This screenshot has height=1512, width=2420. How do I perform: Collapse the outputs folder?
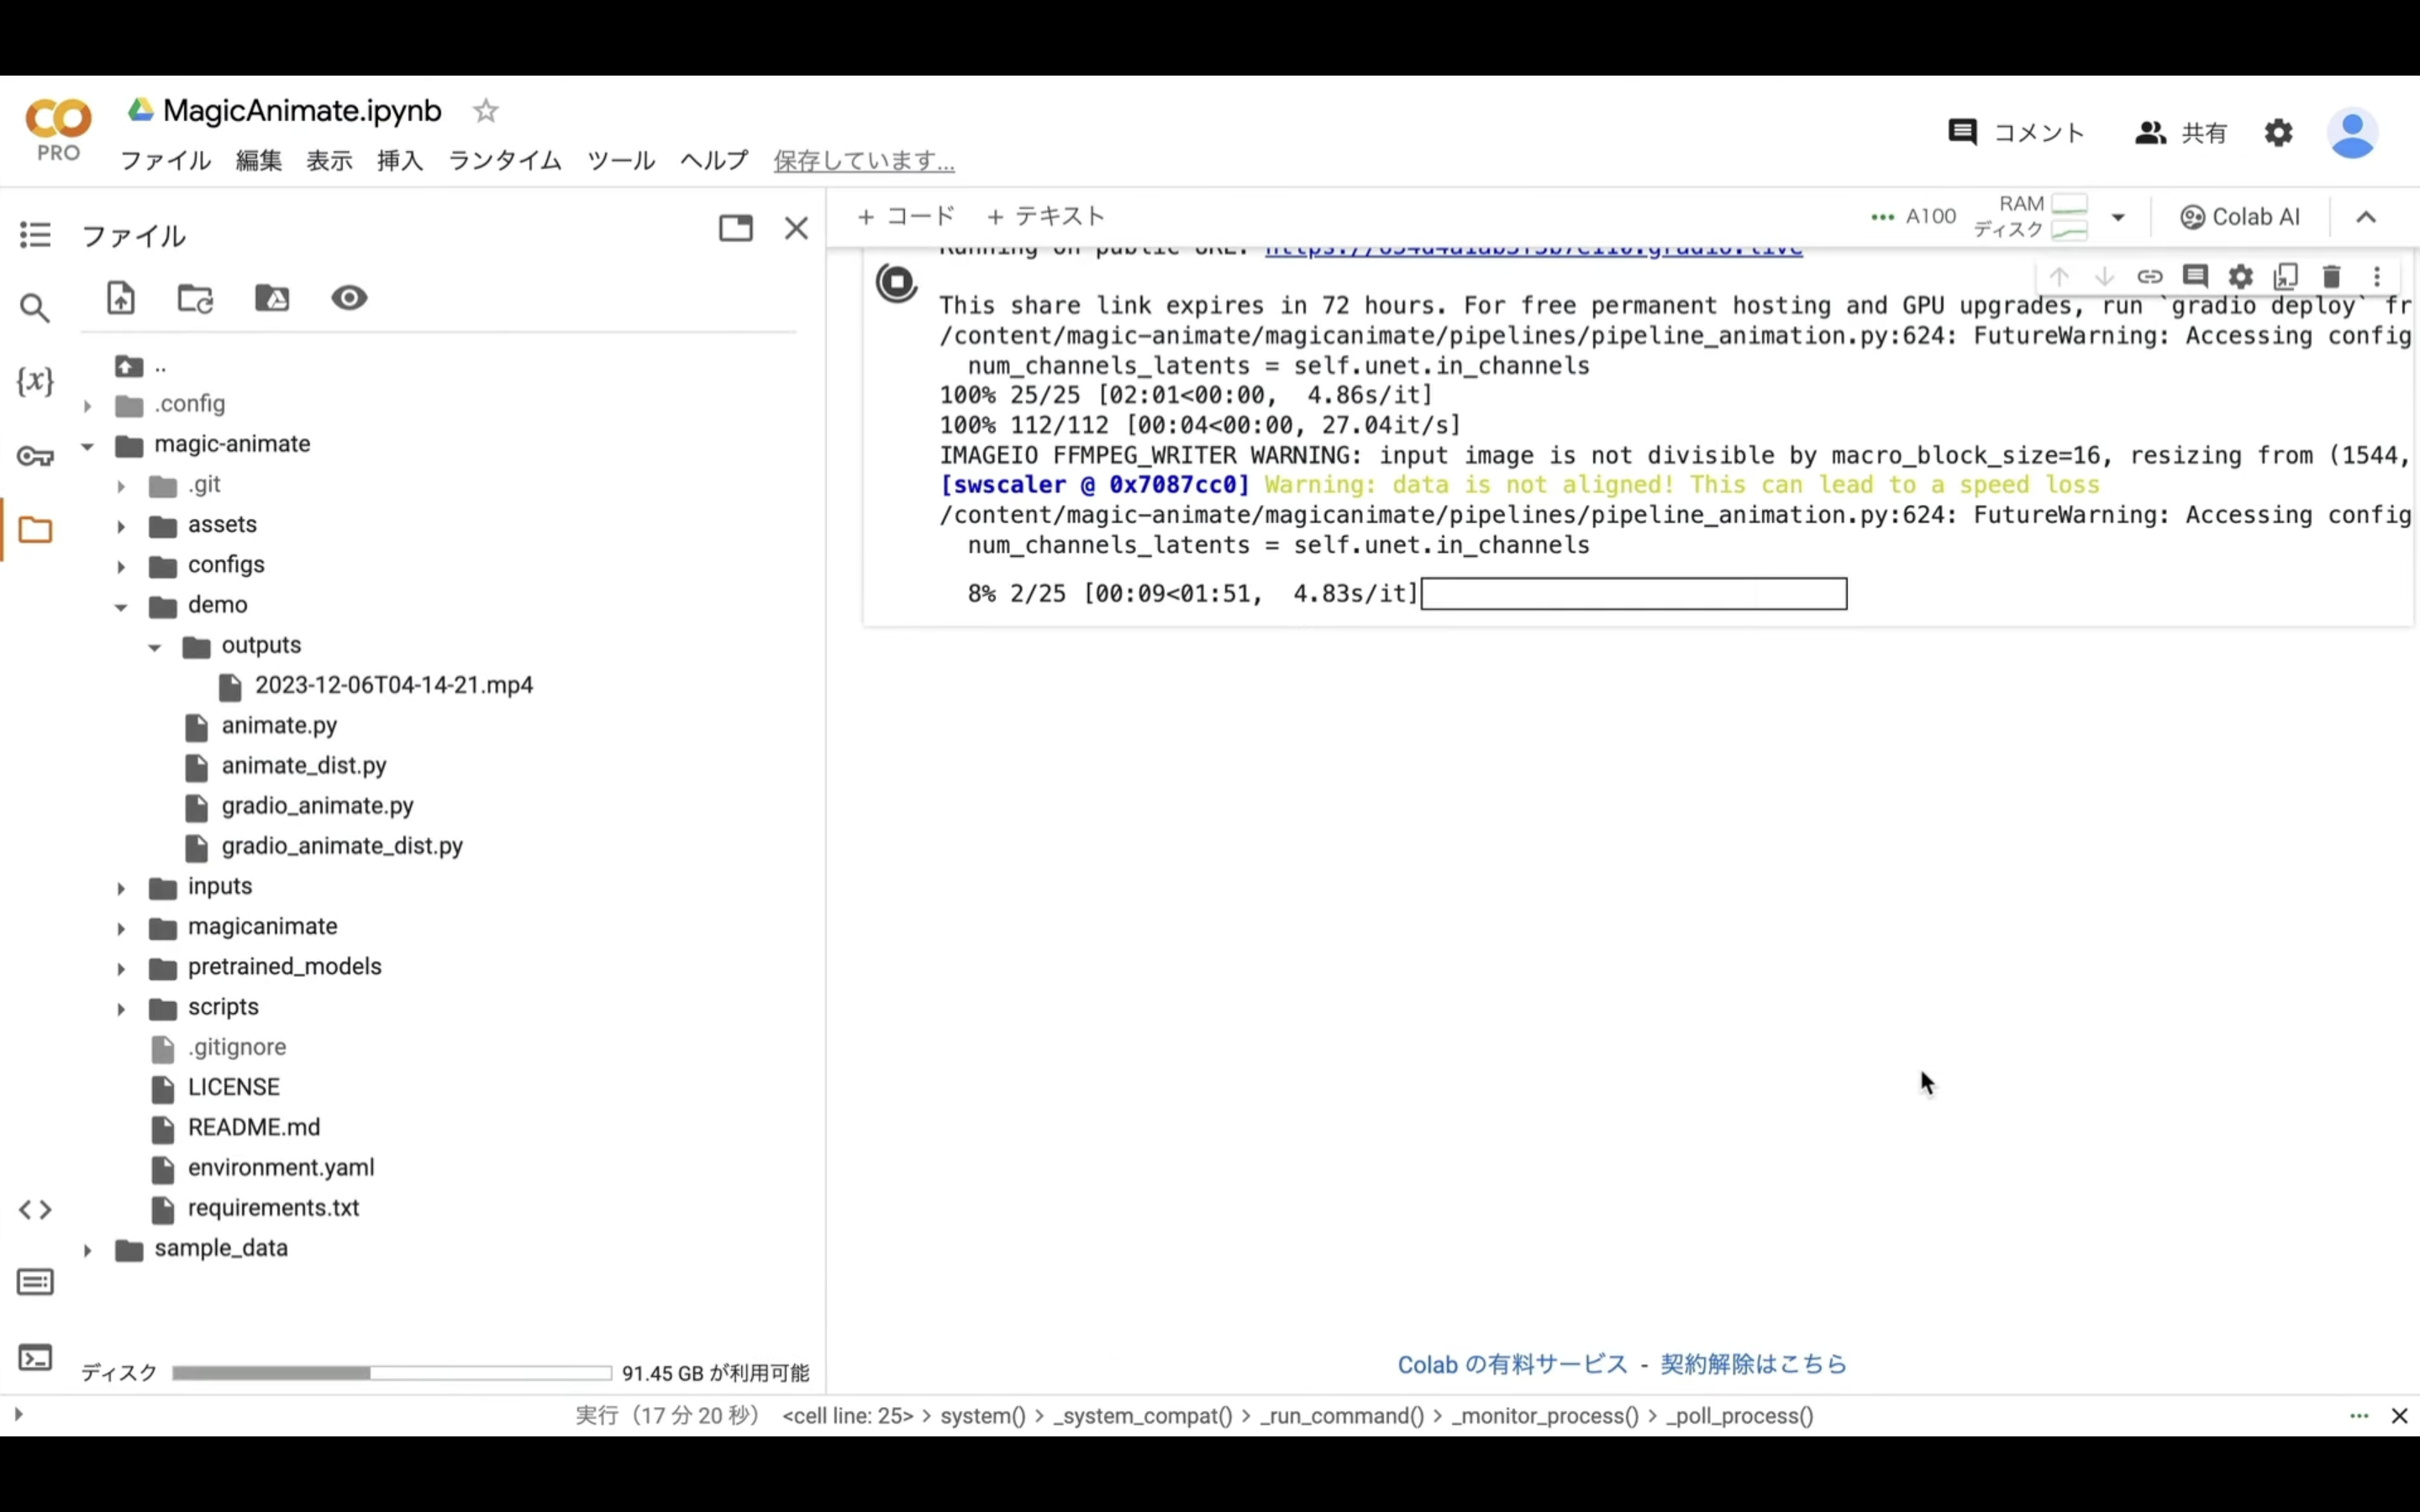tap(155, 647)
